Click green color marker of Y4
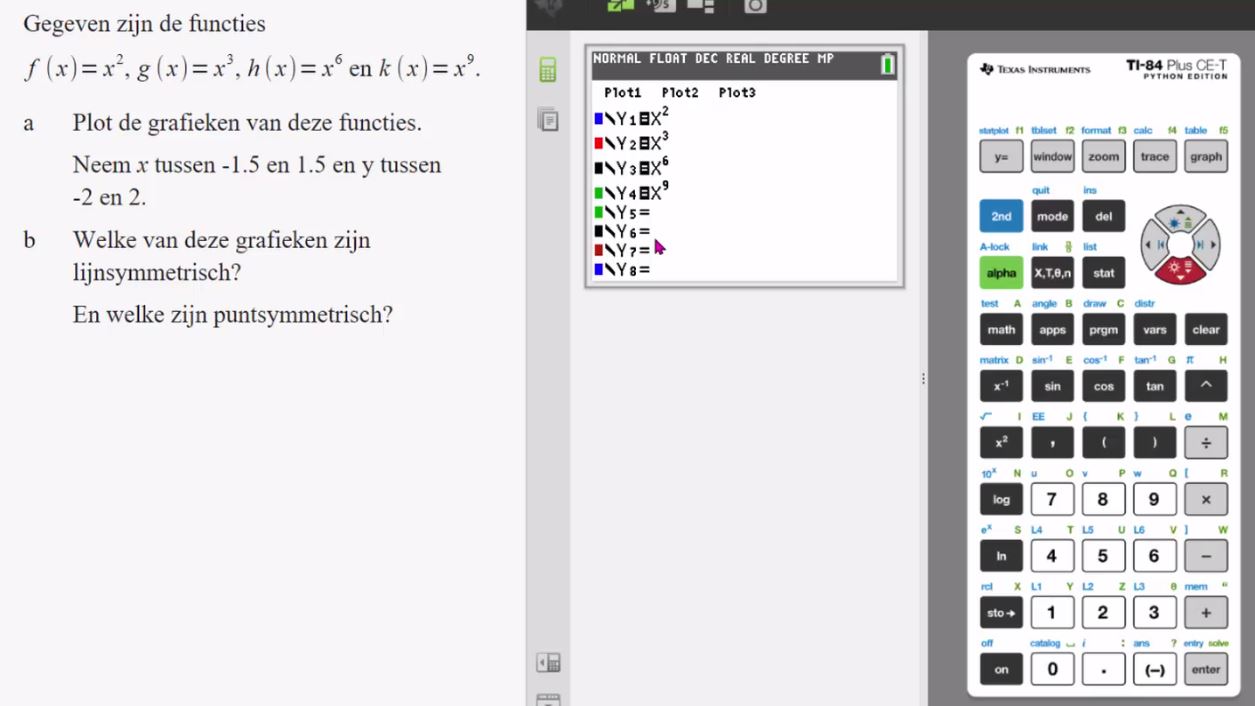The width and height of the screenshot is (1255, 706). pos(598,193)
